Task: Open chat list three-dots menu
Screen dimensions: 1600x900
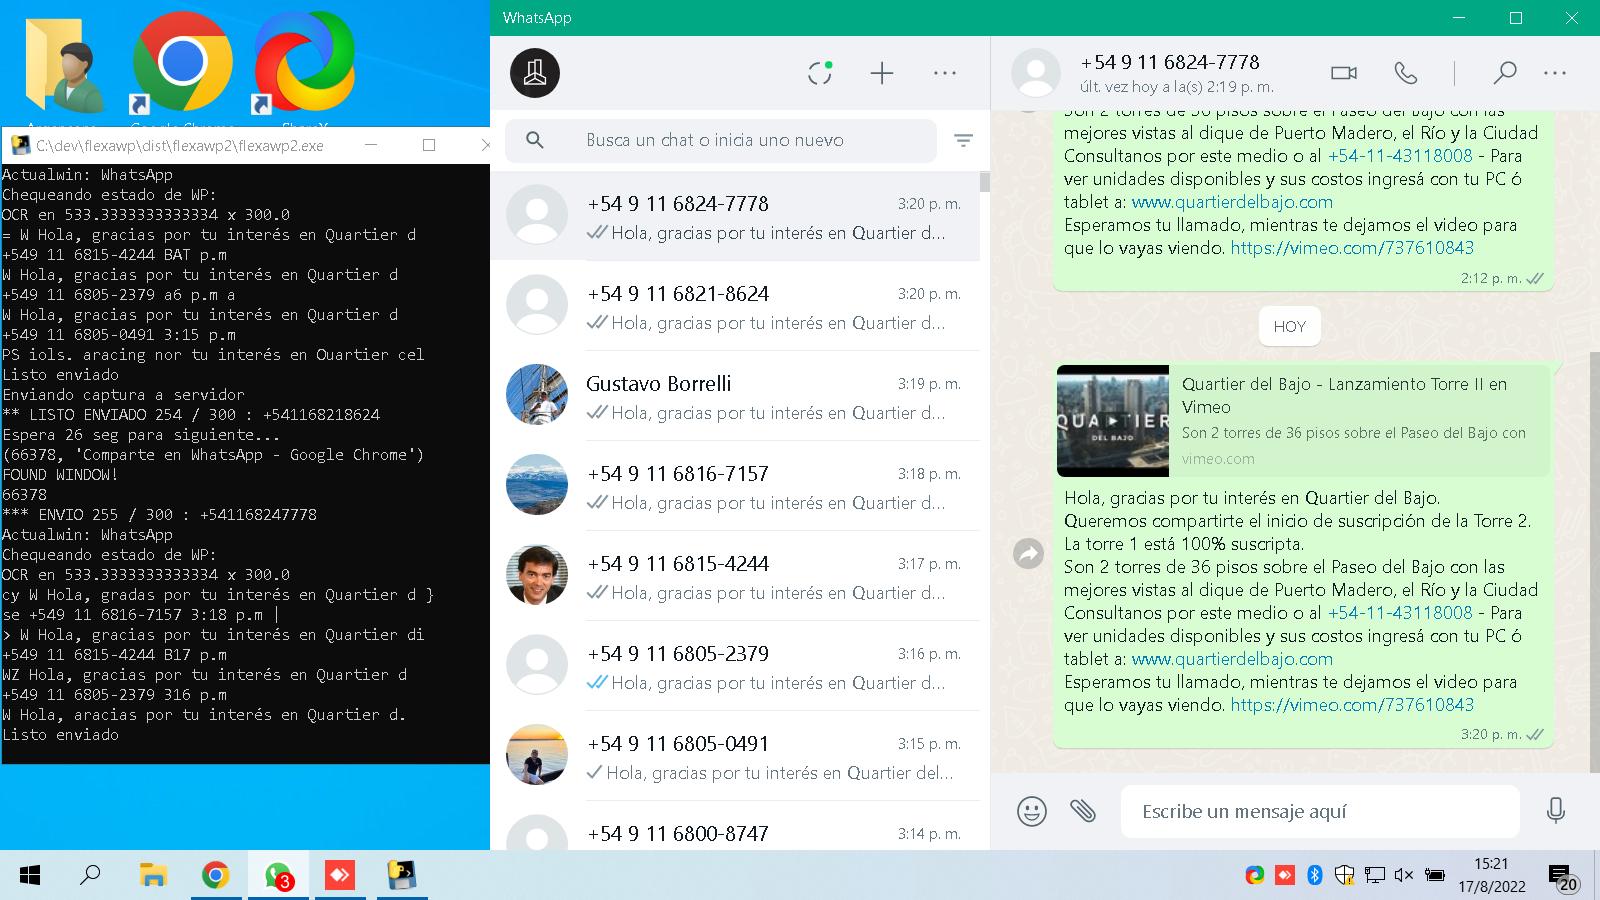Action: pyautogui.click(x=945, y=73)
